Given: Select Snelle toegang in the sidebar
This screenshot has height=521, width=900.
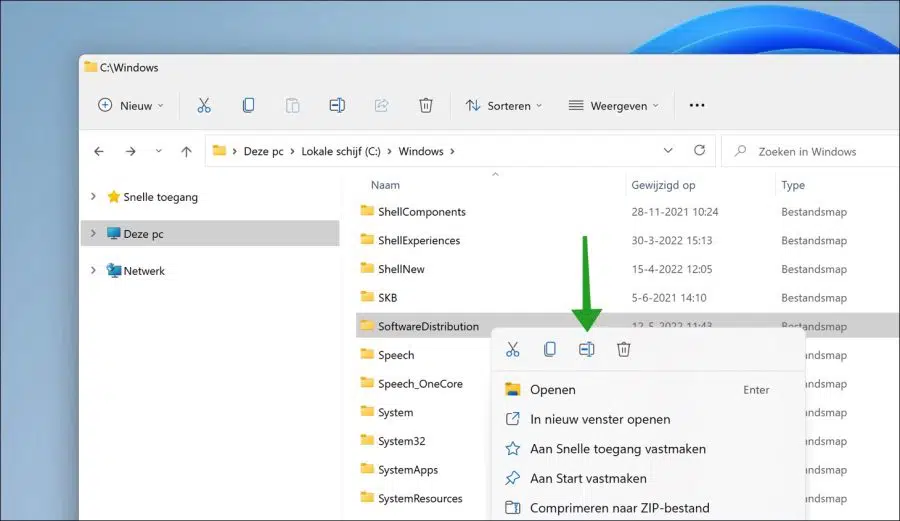Looking at the screenshot, I should [160, 197].
